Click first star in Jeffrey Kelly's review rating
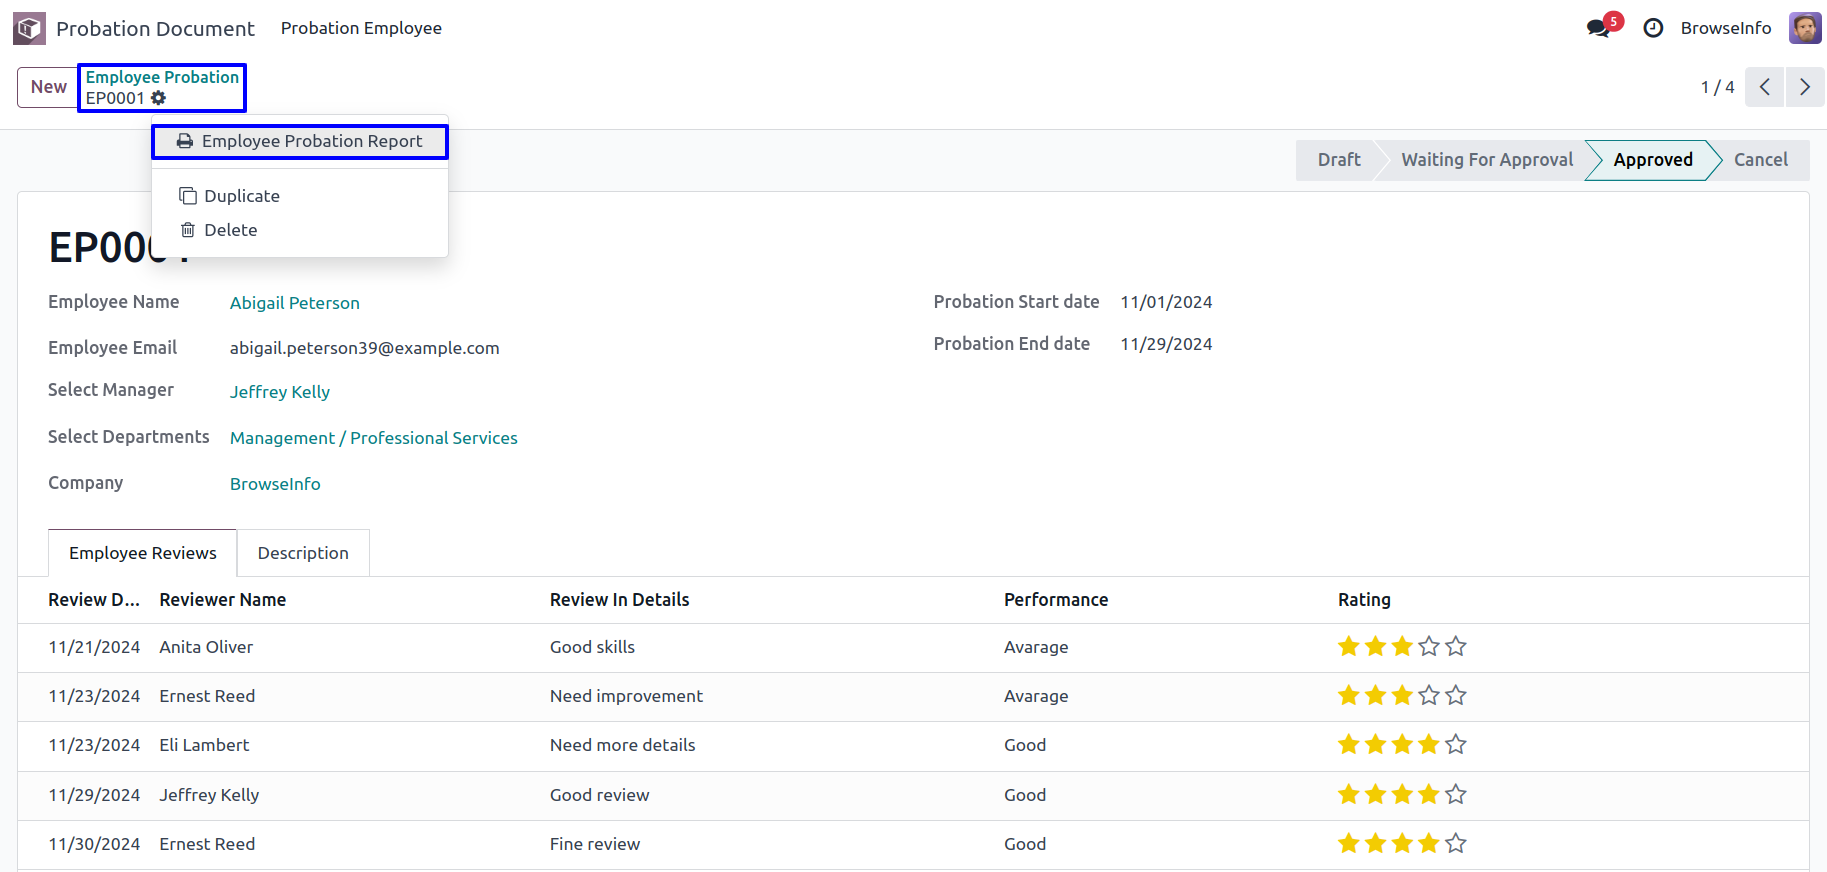The image size is (1827, 872). tap(1348, 795)
